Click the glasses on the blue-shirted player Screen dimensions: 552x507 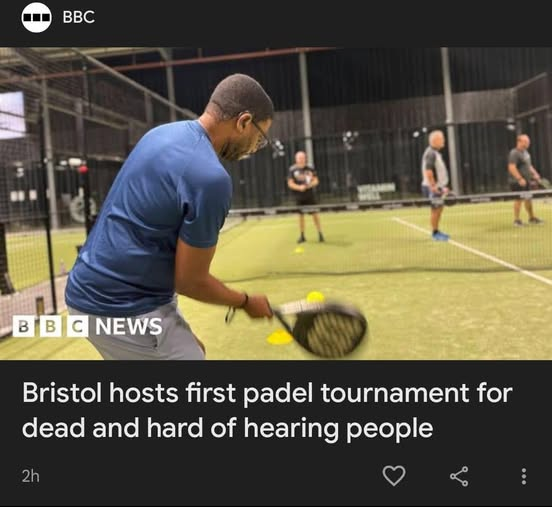coord(260,135)
